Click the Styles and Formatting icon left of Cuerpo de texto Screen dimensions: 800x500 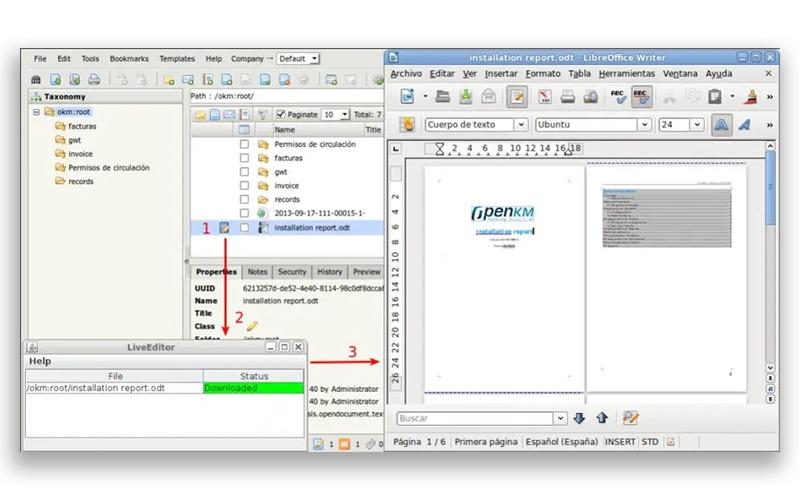(407, 124)
